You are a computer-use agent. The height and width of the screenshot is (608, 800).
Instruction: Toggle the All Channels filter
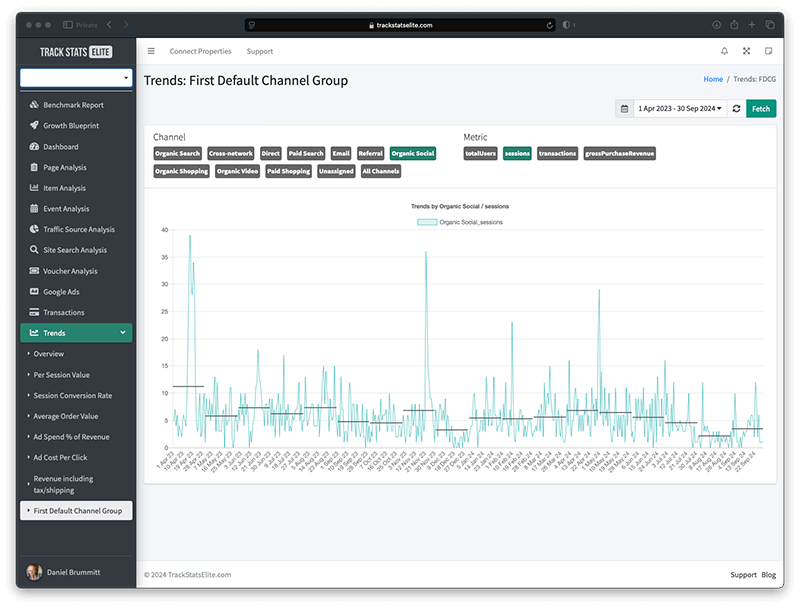[381, 171]
